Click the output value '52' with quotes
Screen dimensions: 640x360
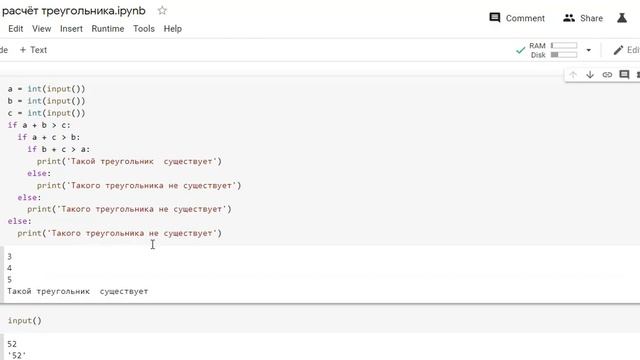point(17,356)
